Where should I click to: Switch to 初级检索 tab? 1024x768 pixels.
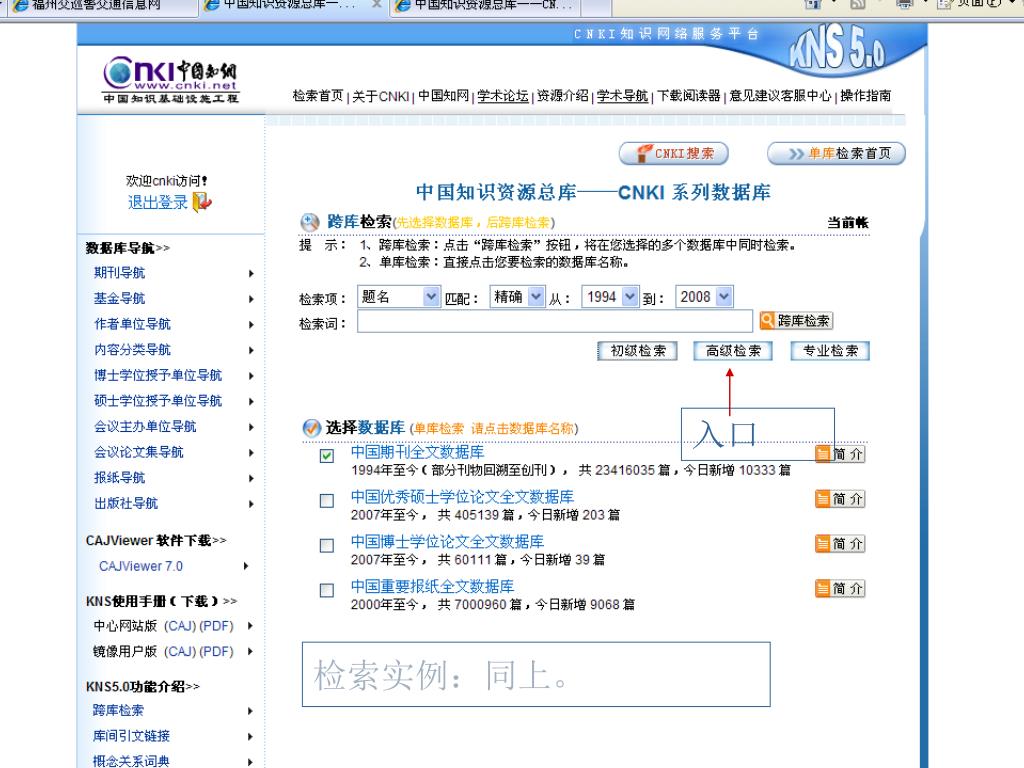pyautogui.click(x=637, y=351)
